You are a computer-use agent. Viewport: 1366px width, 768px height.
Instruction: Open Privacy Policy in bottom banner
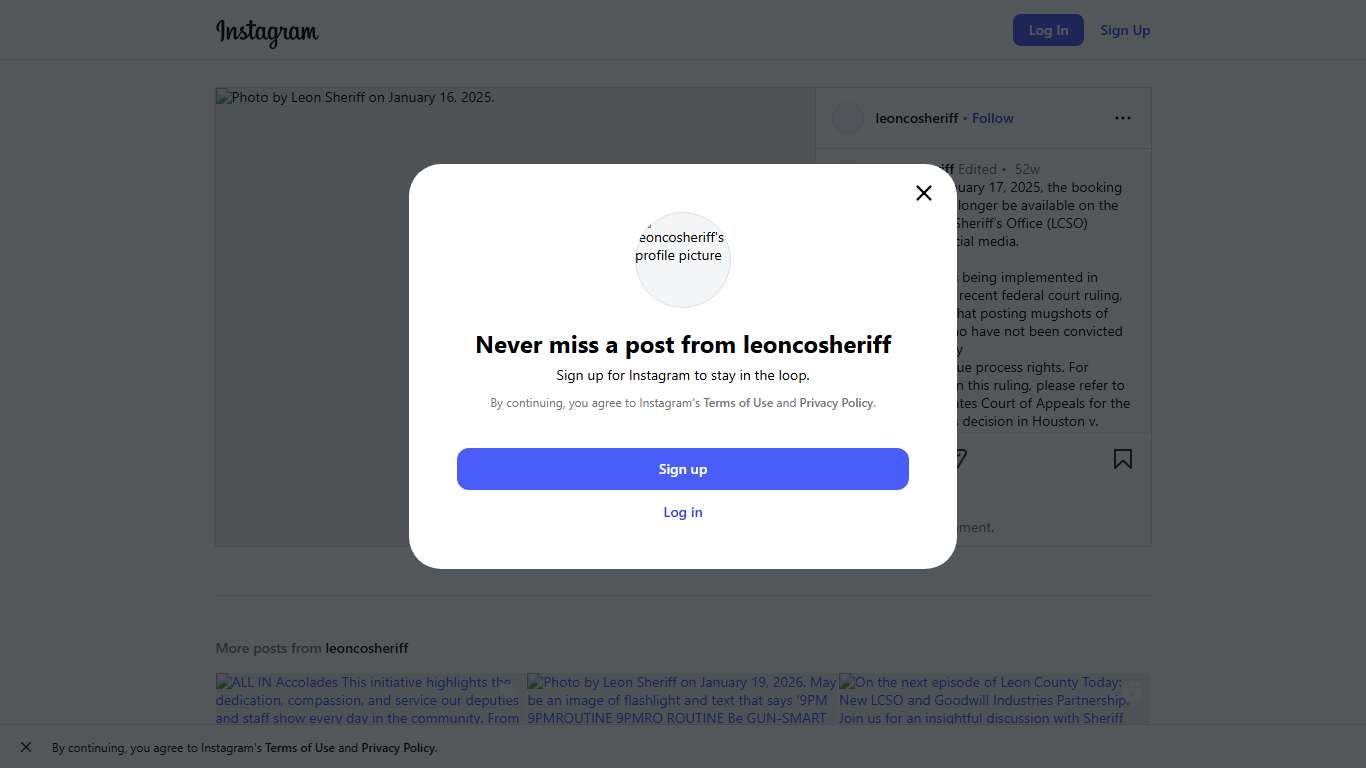tap(398, 748)
